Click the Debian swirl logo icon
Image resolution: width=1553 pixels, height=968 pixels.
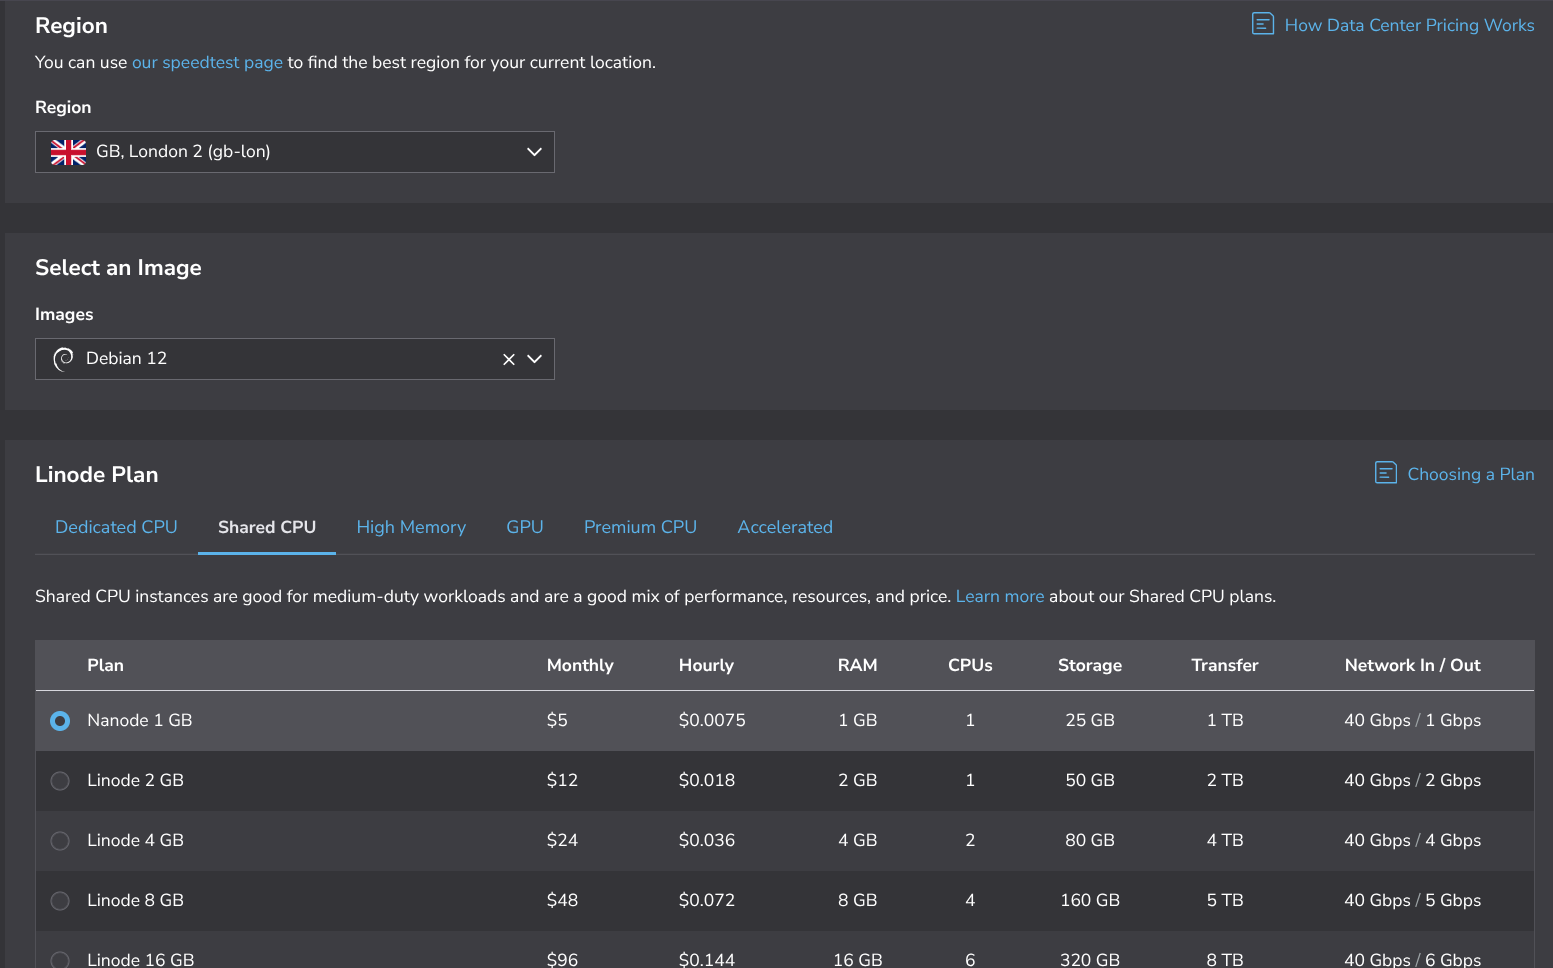click(x=63, y=359)
